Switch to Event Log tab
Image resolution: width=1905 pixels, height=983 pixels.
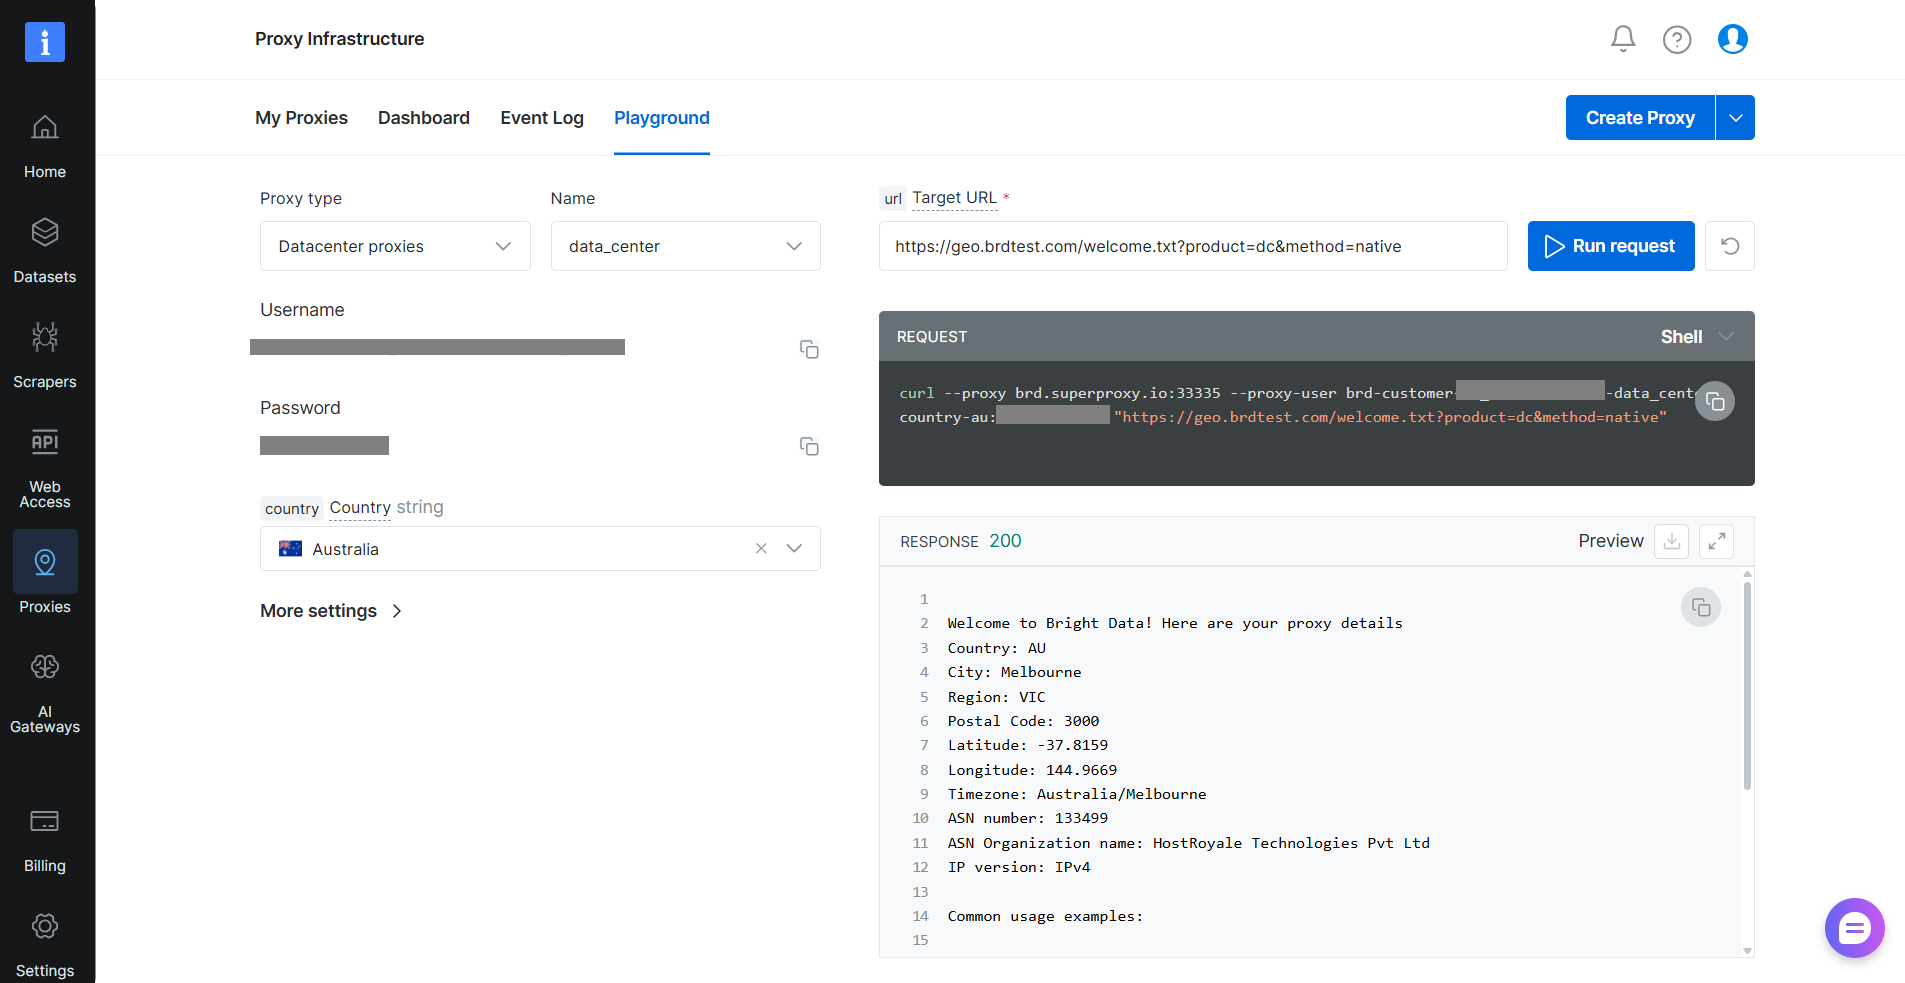coord(542,118)
